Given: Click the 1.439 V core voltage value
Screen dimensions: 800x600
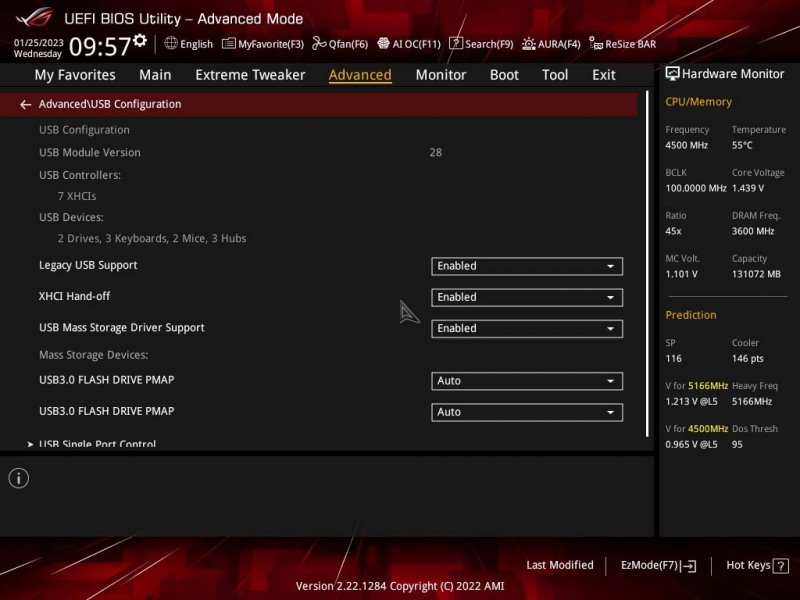Looking at the screenshot, I should [x=747, y=188].
